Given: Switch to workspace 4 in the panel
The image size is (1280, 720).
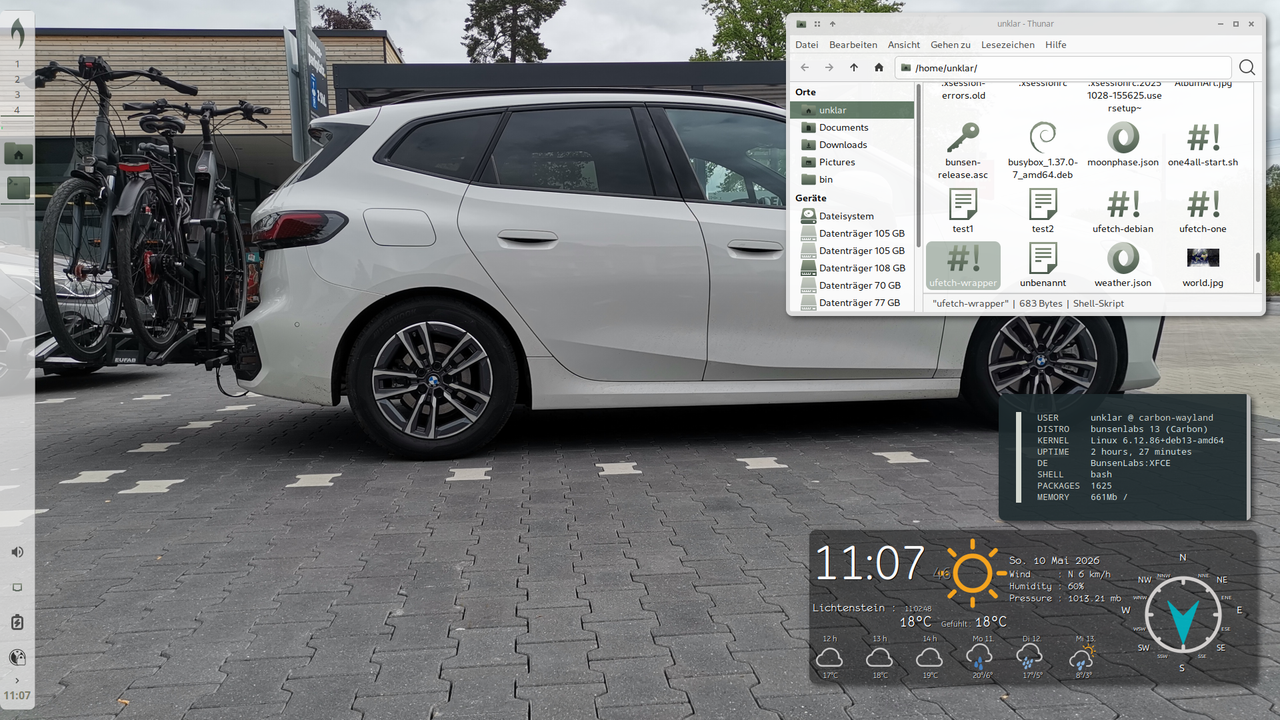Looking at the screenshot, I should [x=17, y=110].
